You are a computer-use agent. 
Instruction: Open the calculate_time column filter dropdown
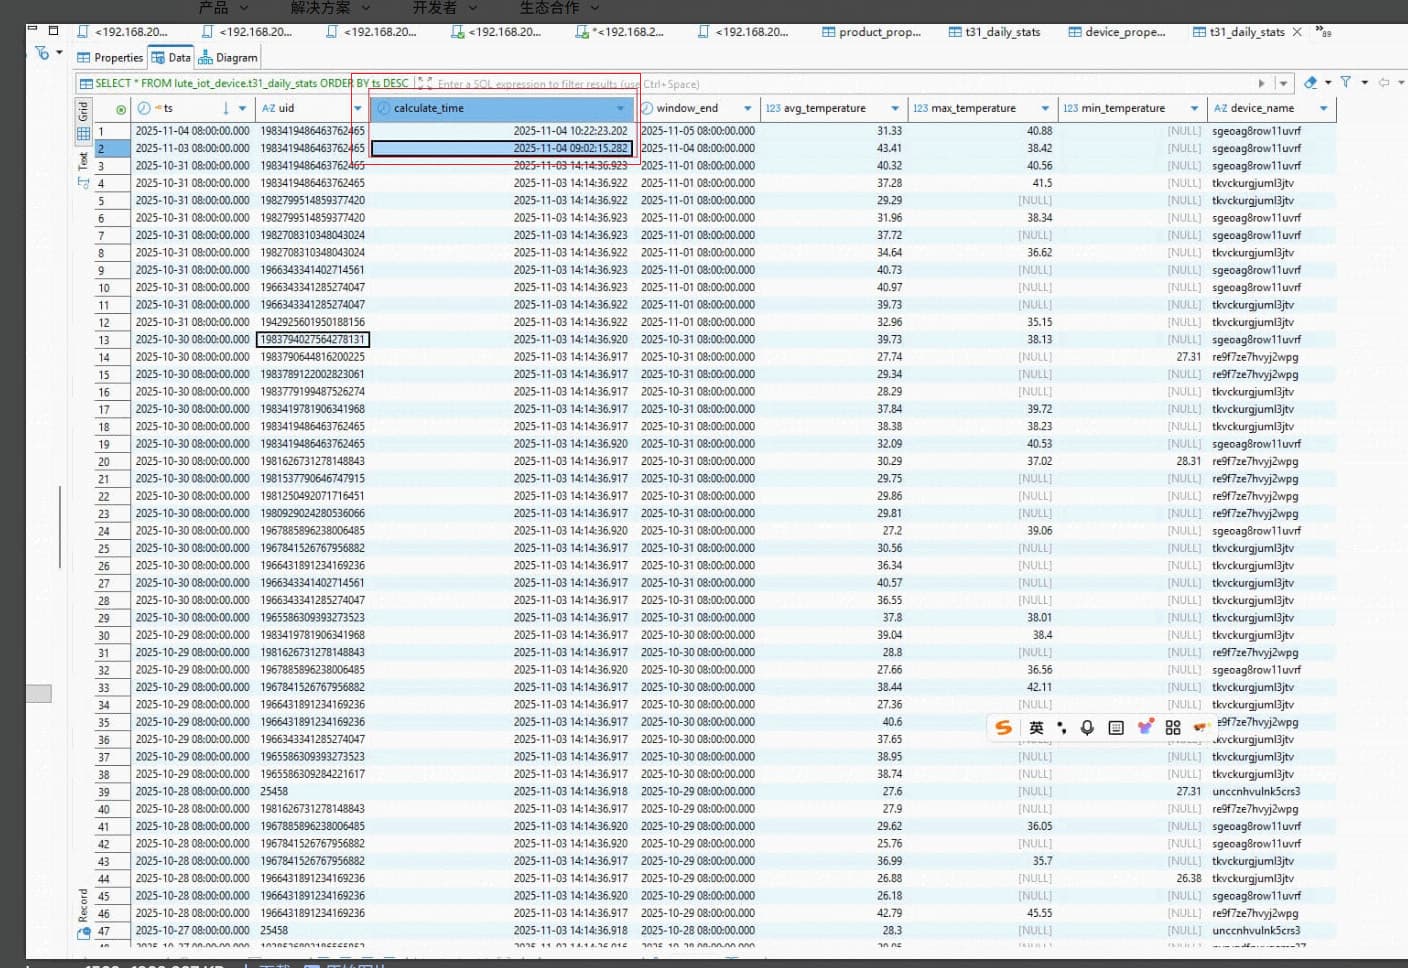click(x=621, y=108)
